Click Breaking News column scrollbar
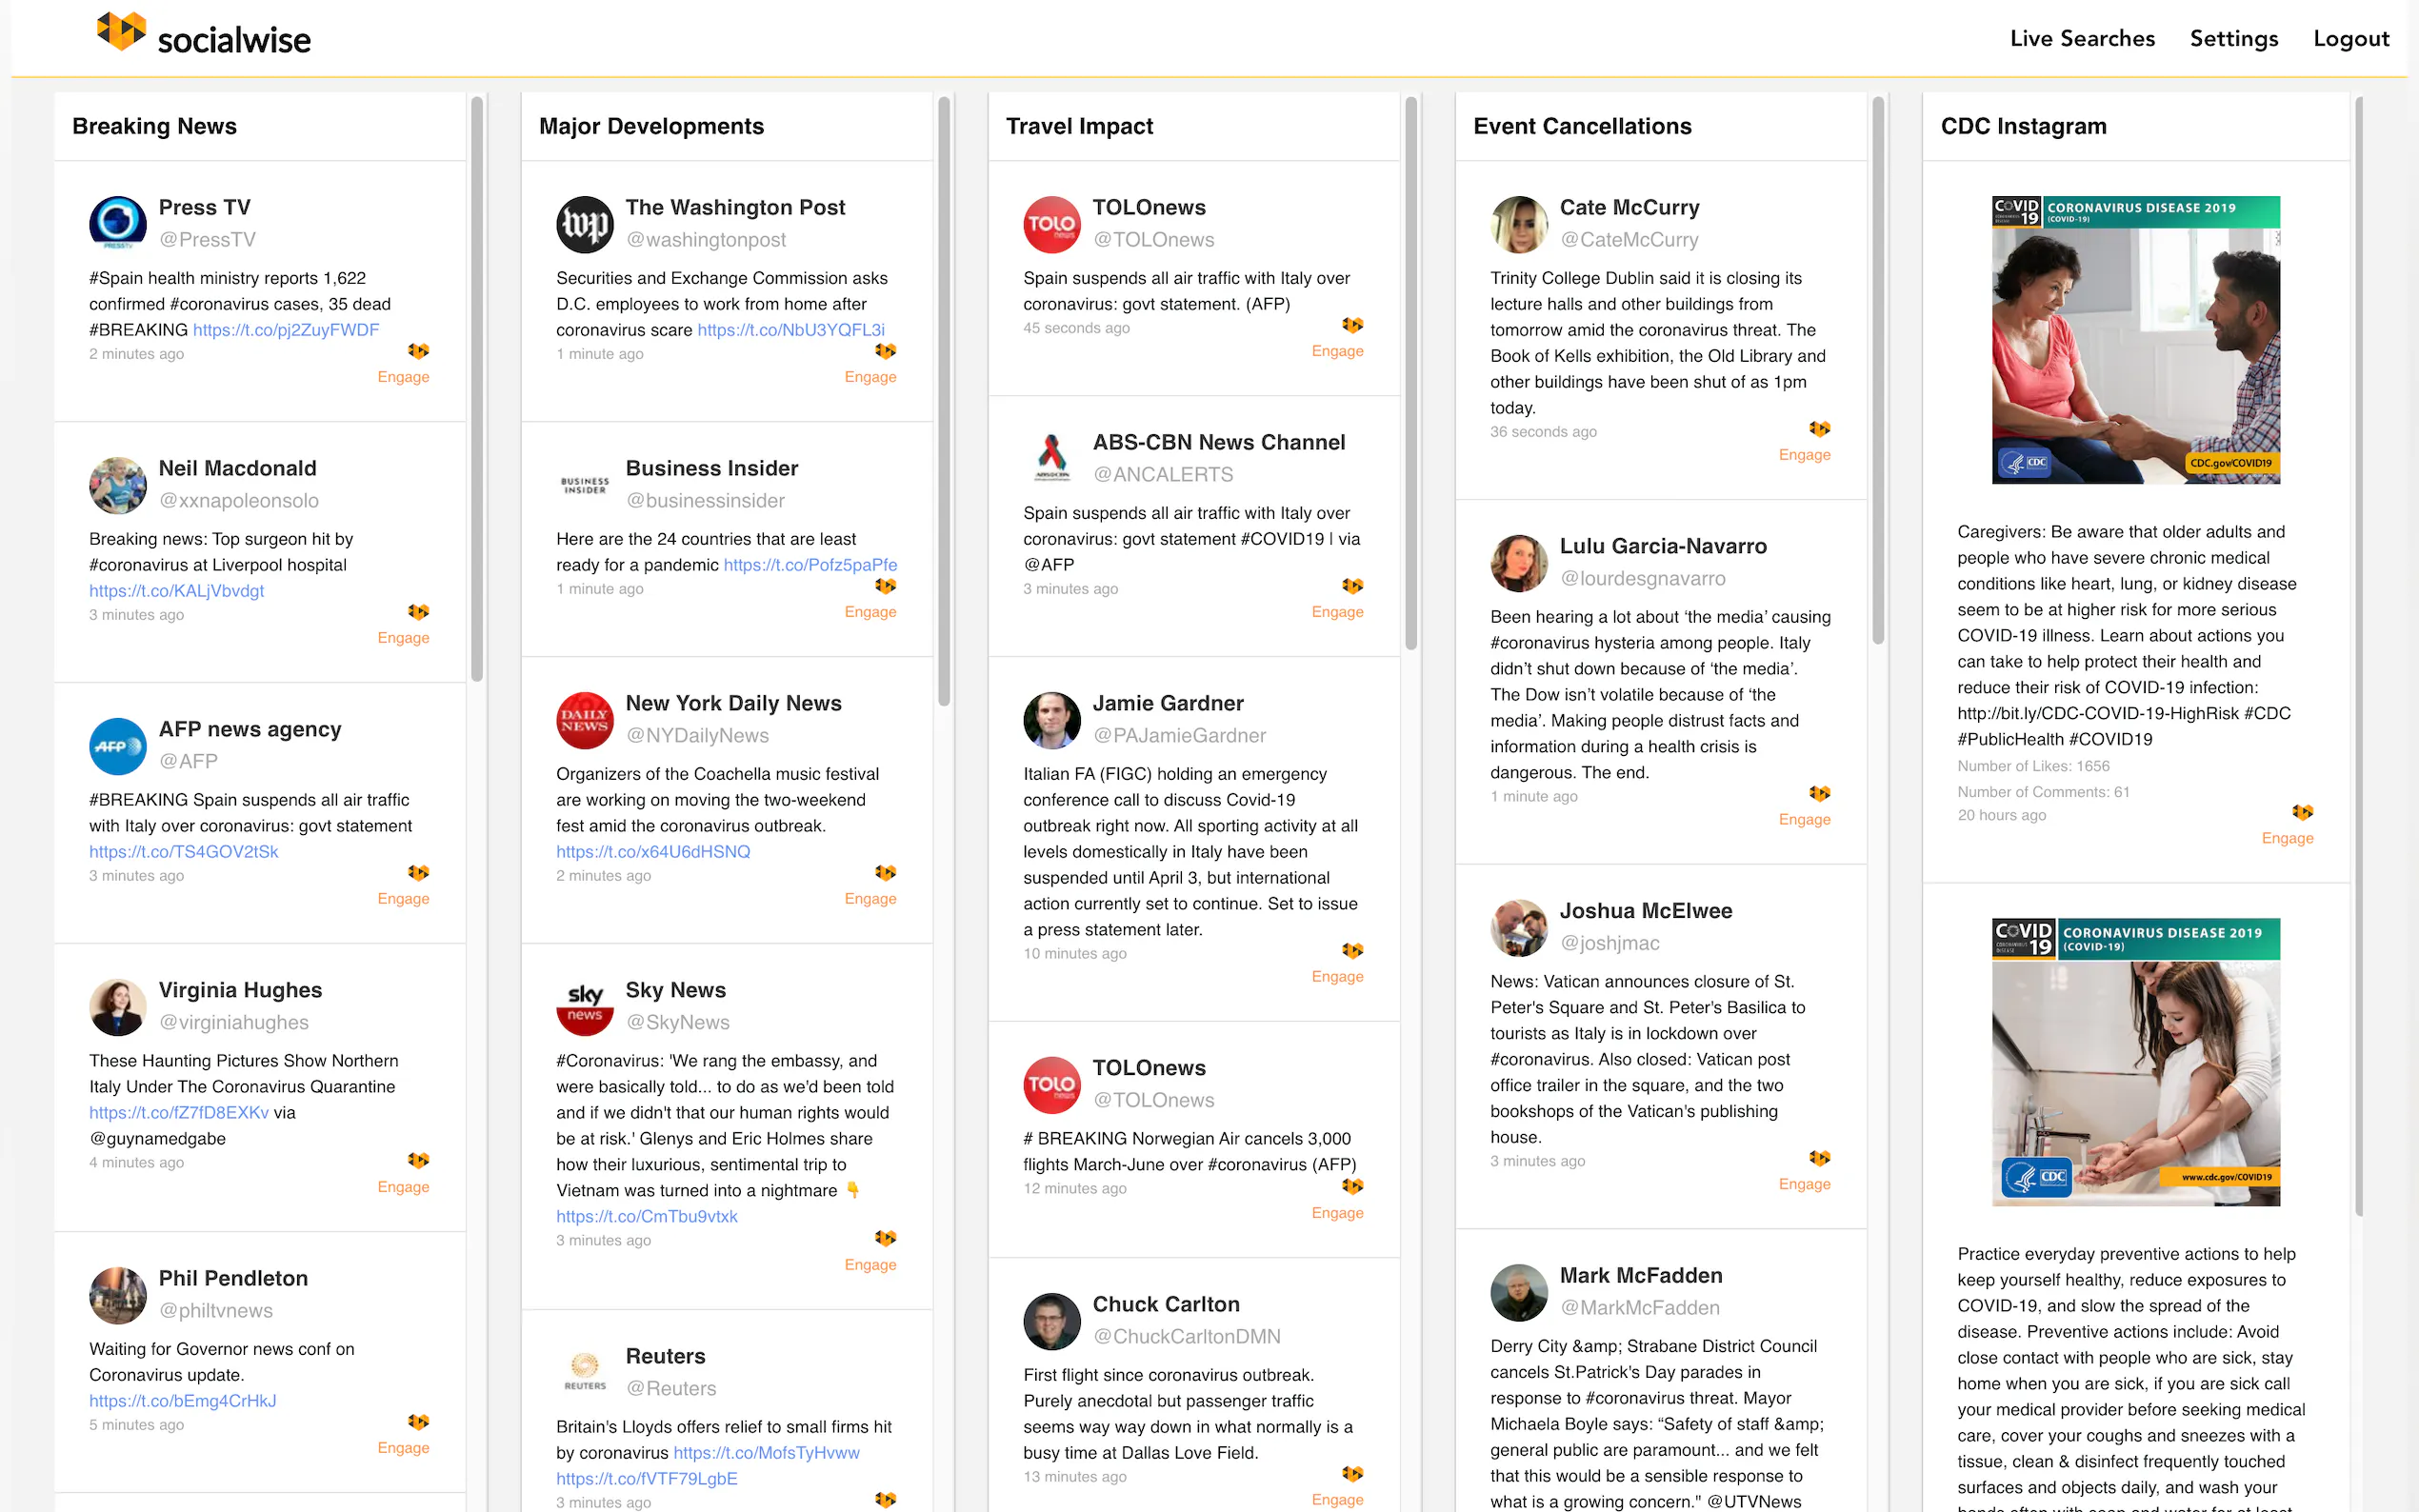Image resolution: width=2419 pixels, height=1512 pixels. (477, 388)
